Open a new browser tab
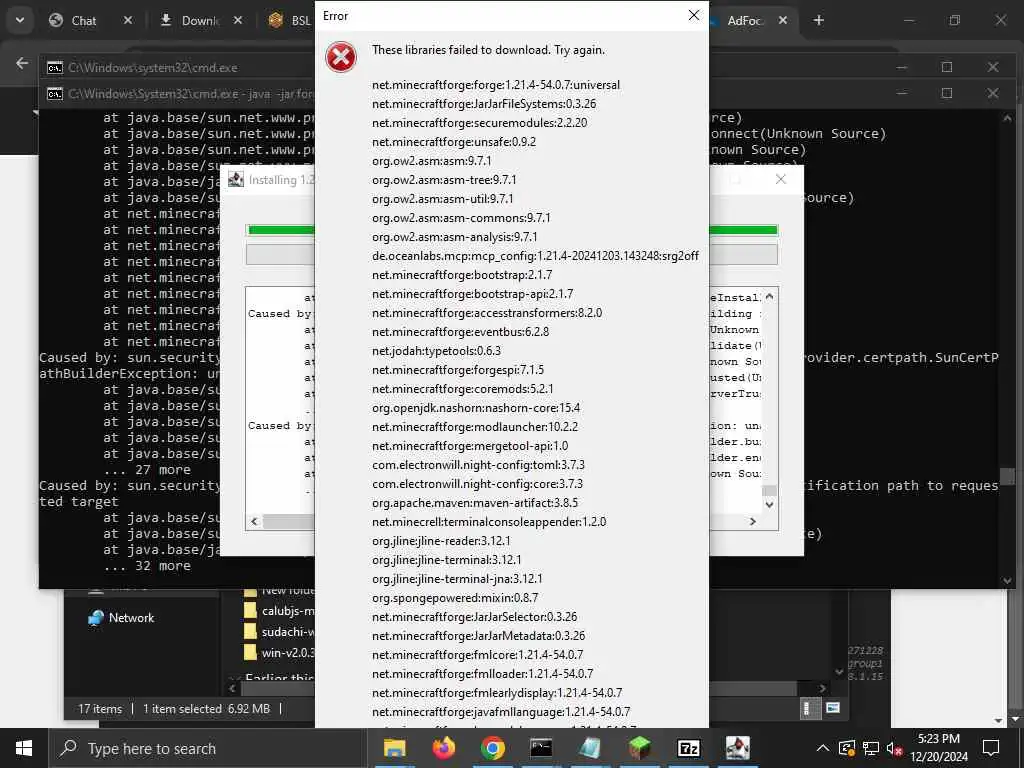 (818, 21)
